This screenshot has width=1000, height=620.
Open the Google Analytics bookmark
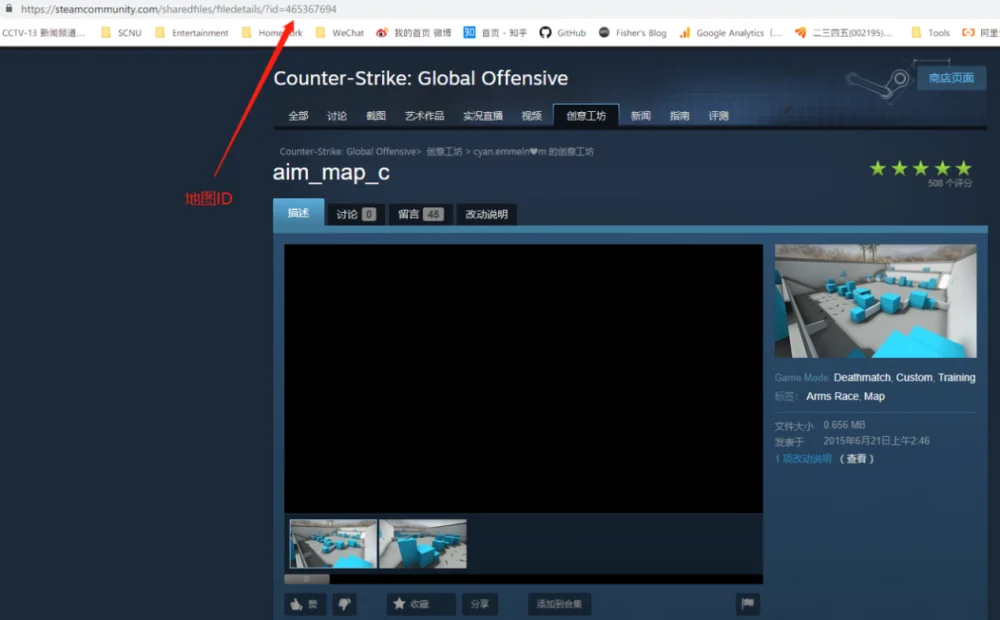click(730, 33)
